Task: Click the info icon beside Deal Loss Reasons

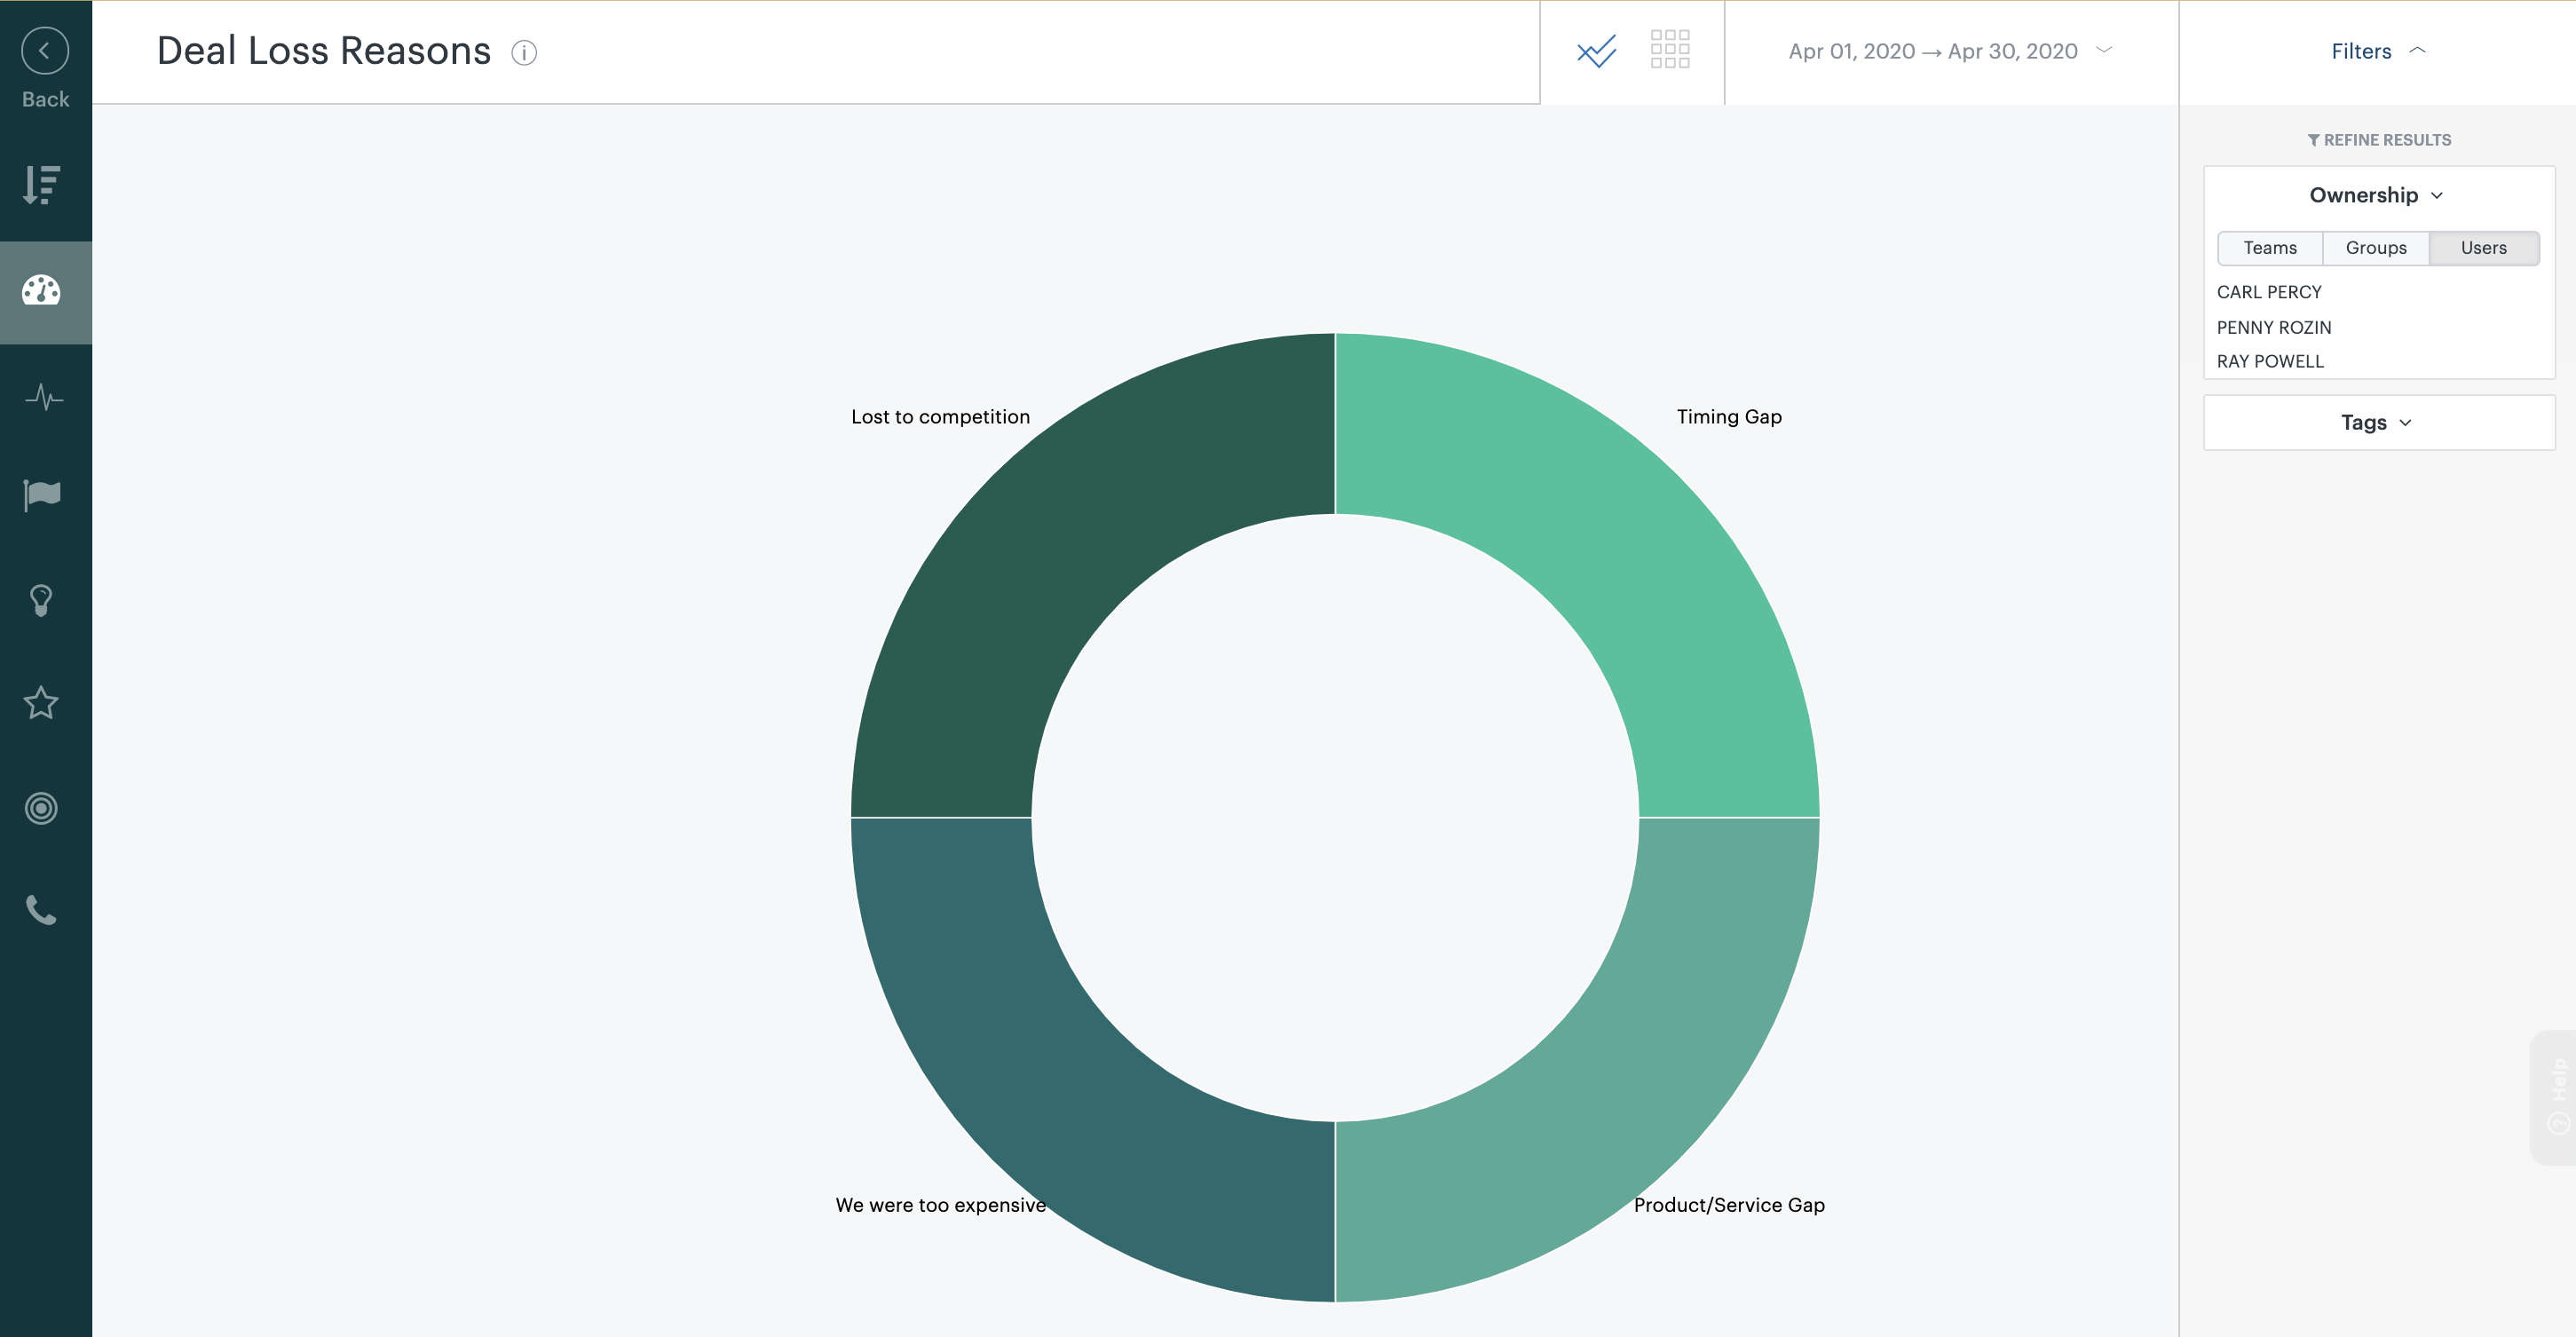Action: [x=524, y=52]
